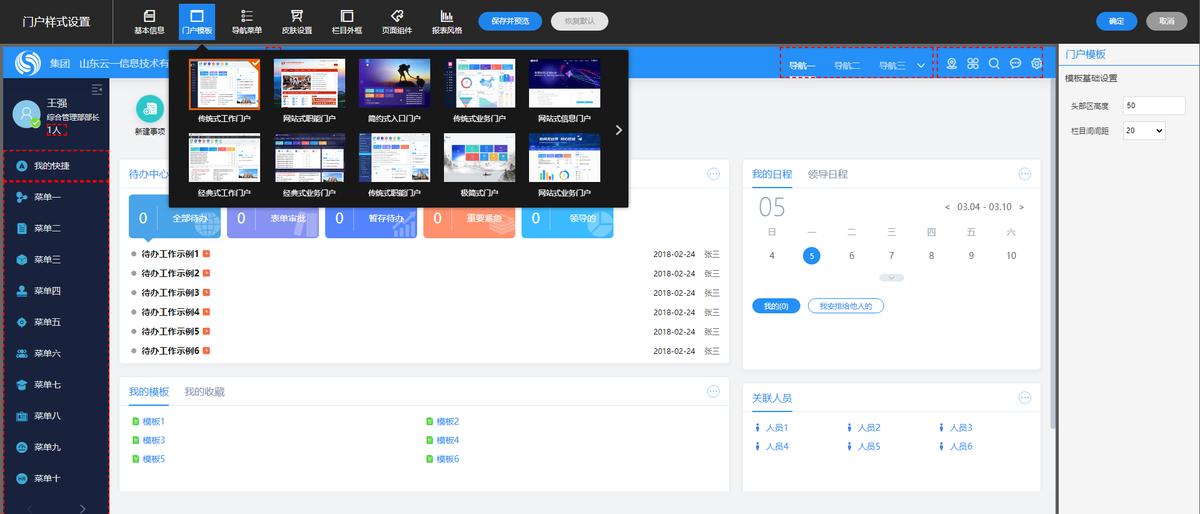The image size is (1200, 514).
Task: Click the 保存并预览 button
Action: [510, 21]
